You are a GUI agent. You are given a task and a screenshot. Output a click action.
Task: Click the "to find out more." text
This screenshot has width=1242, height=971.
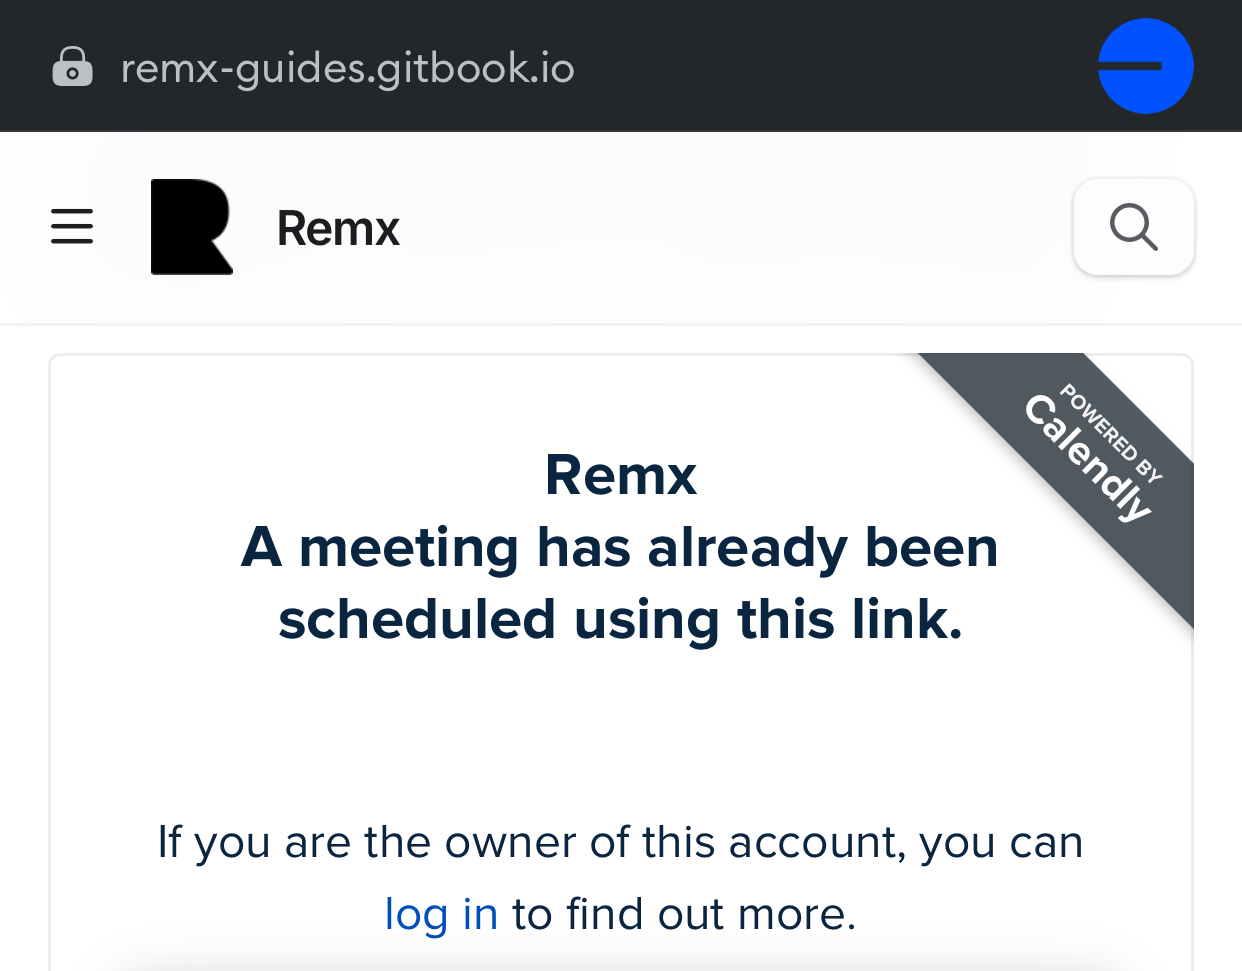point(684,914)
